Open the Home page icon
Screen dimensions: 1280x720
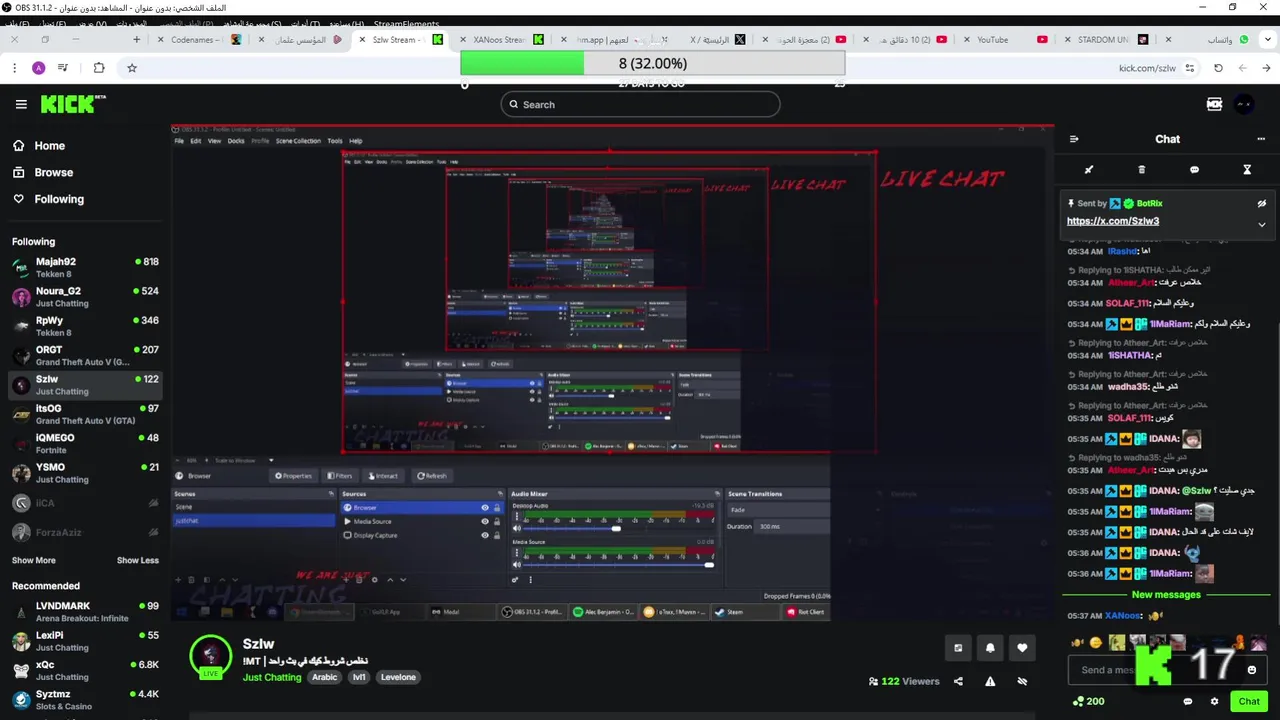click(19, 145)
